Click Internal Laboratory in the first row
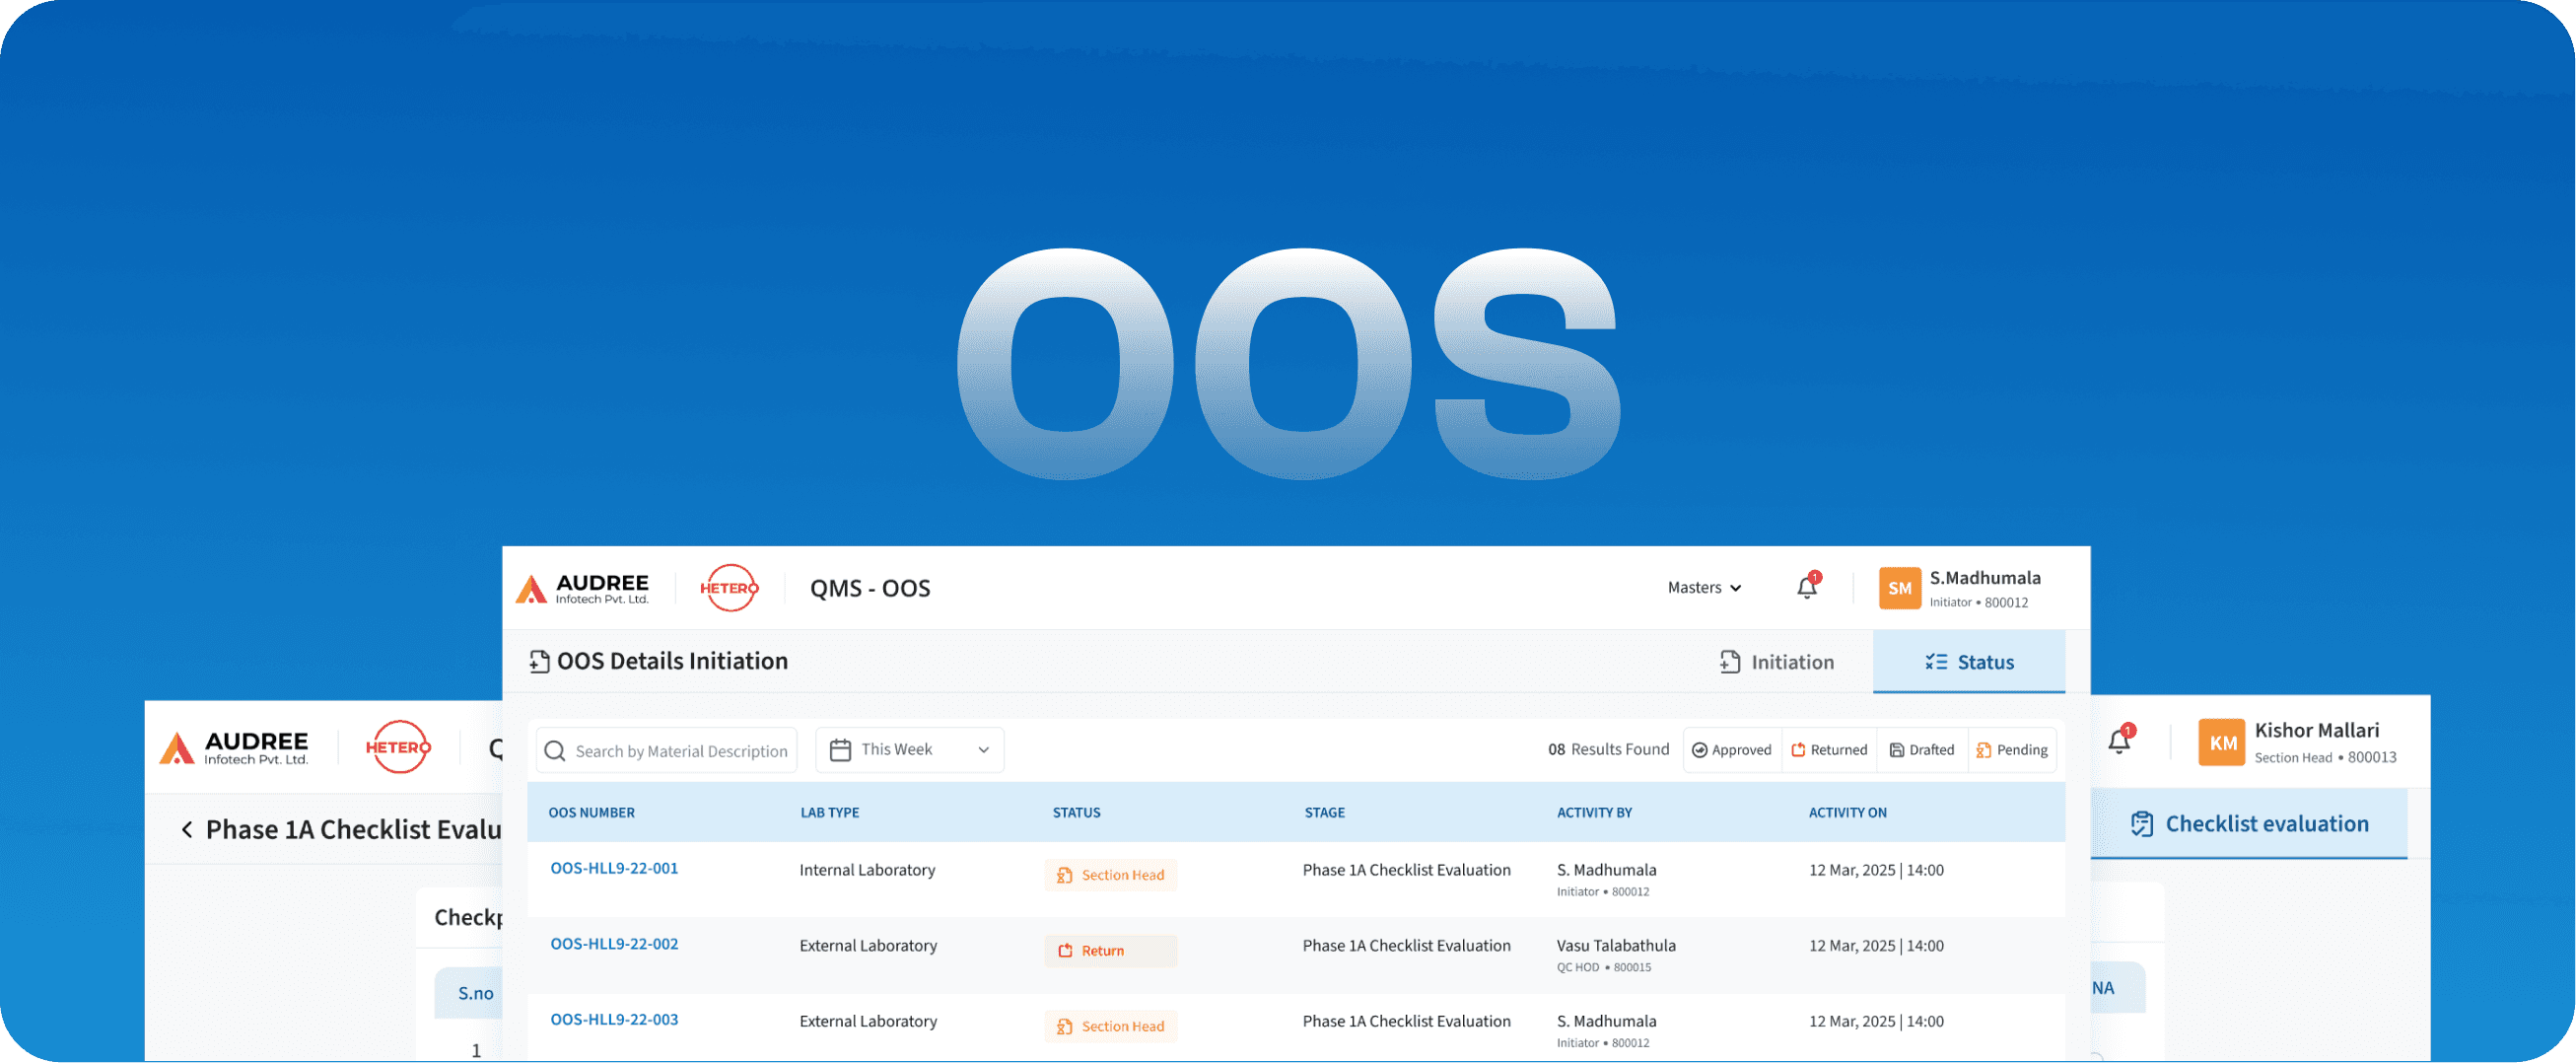The image size is (2576, 1063). [x=867, y=870]
